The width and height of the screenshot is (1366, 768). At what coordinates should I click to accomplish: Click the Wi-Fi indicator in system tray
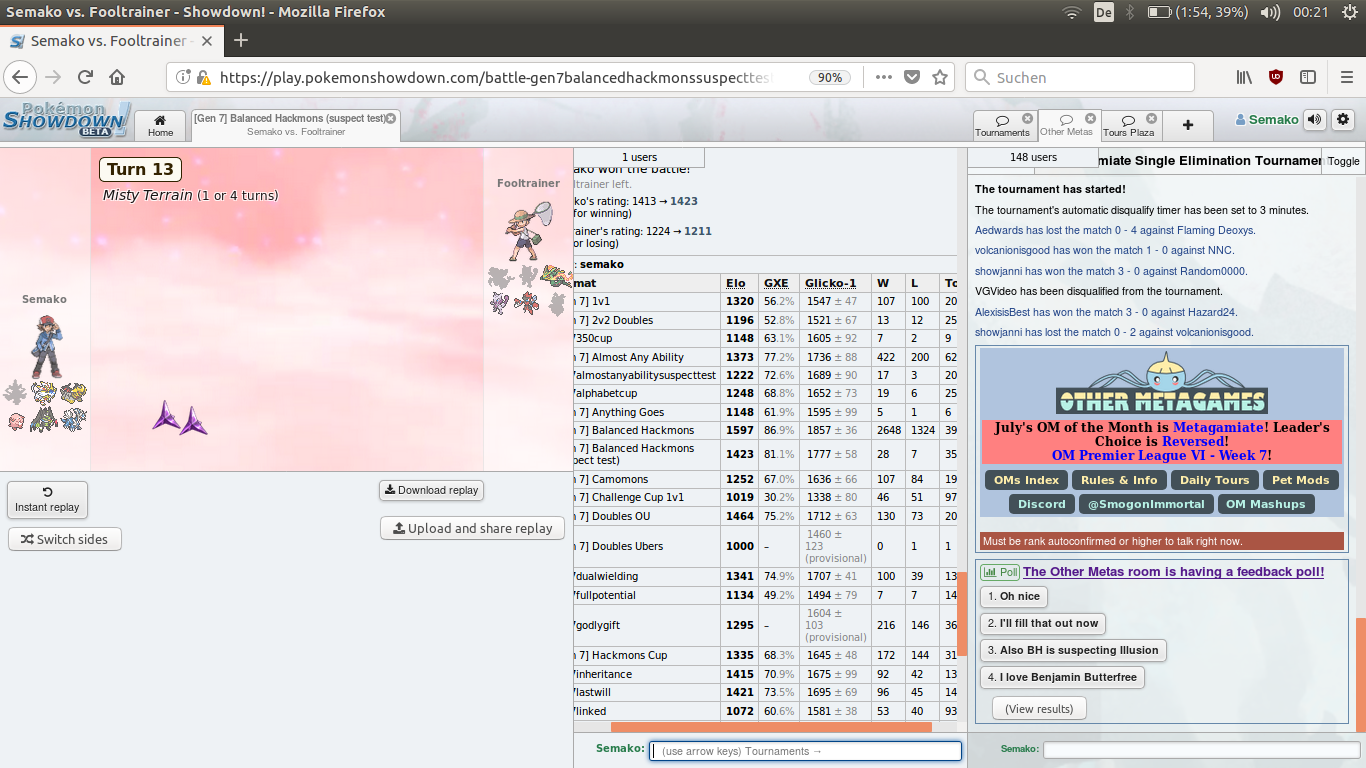coord(1072,12)
